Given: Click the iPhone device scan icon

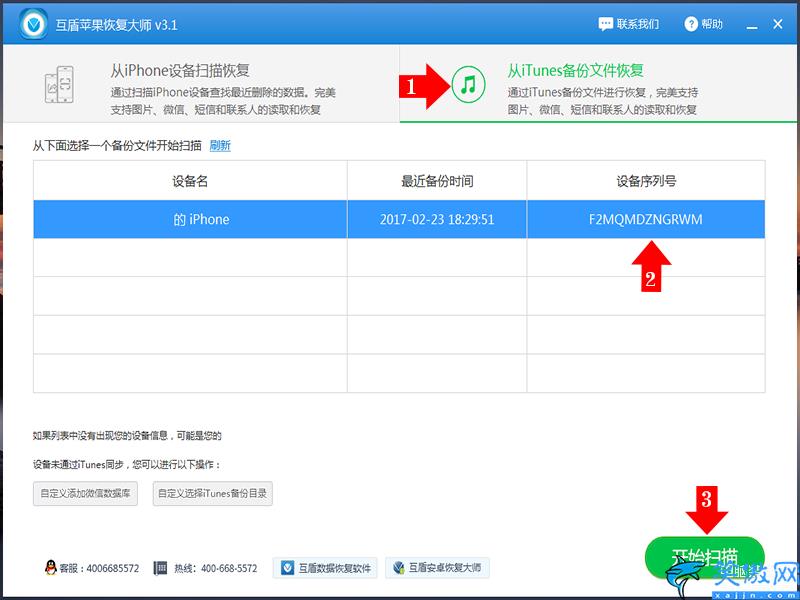Looking at the screenshot, I should 59,85.
